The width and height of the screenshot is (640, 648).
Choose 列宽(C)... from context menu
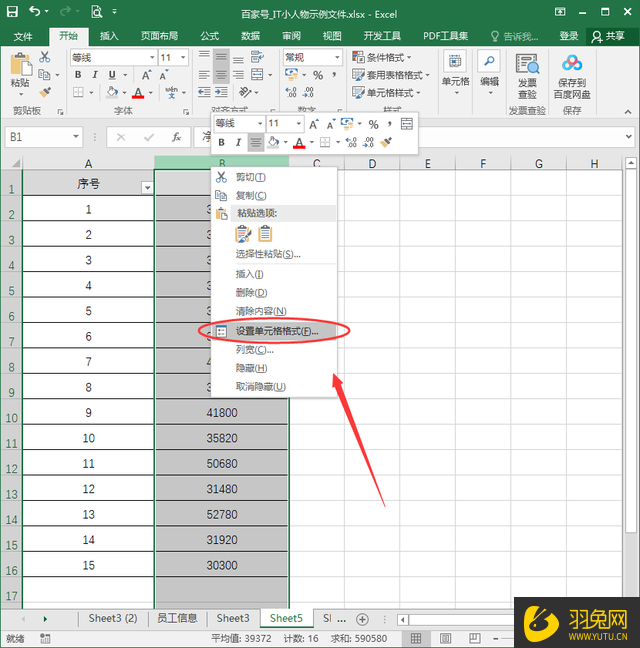coord(274,350)
